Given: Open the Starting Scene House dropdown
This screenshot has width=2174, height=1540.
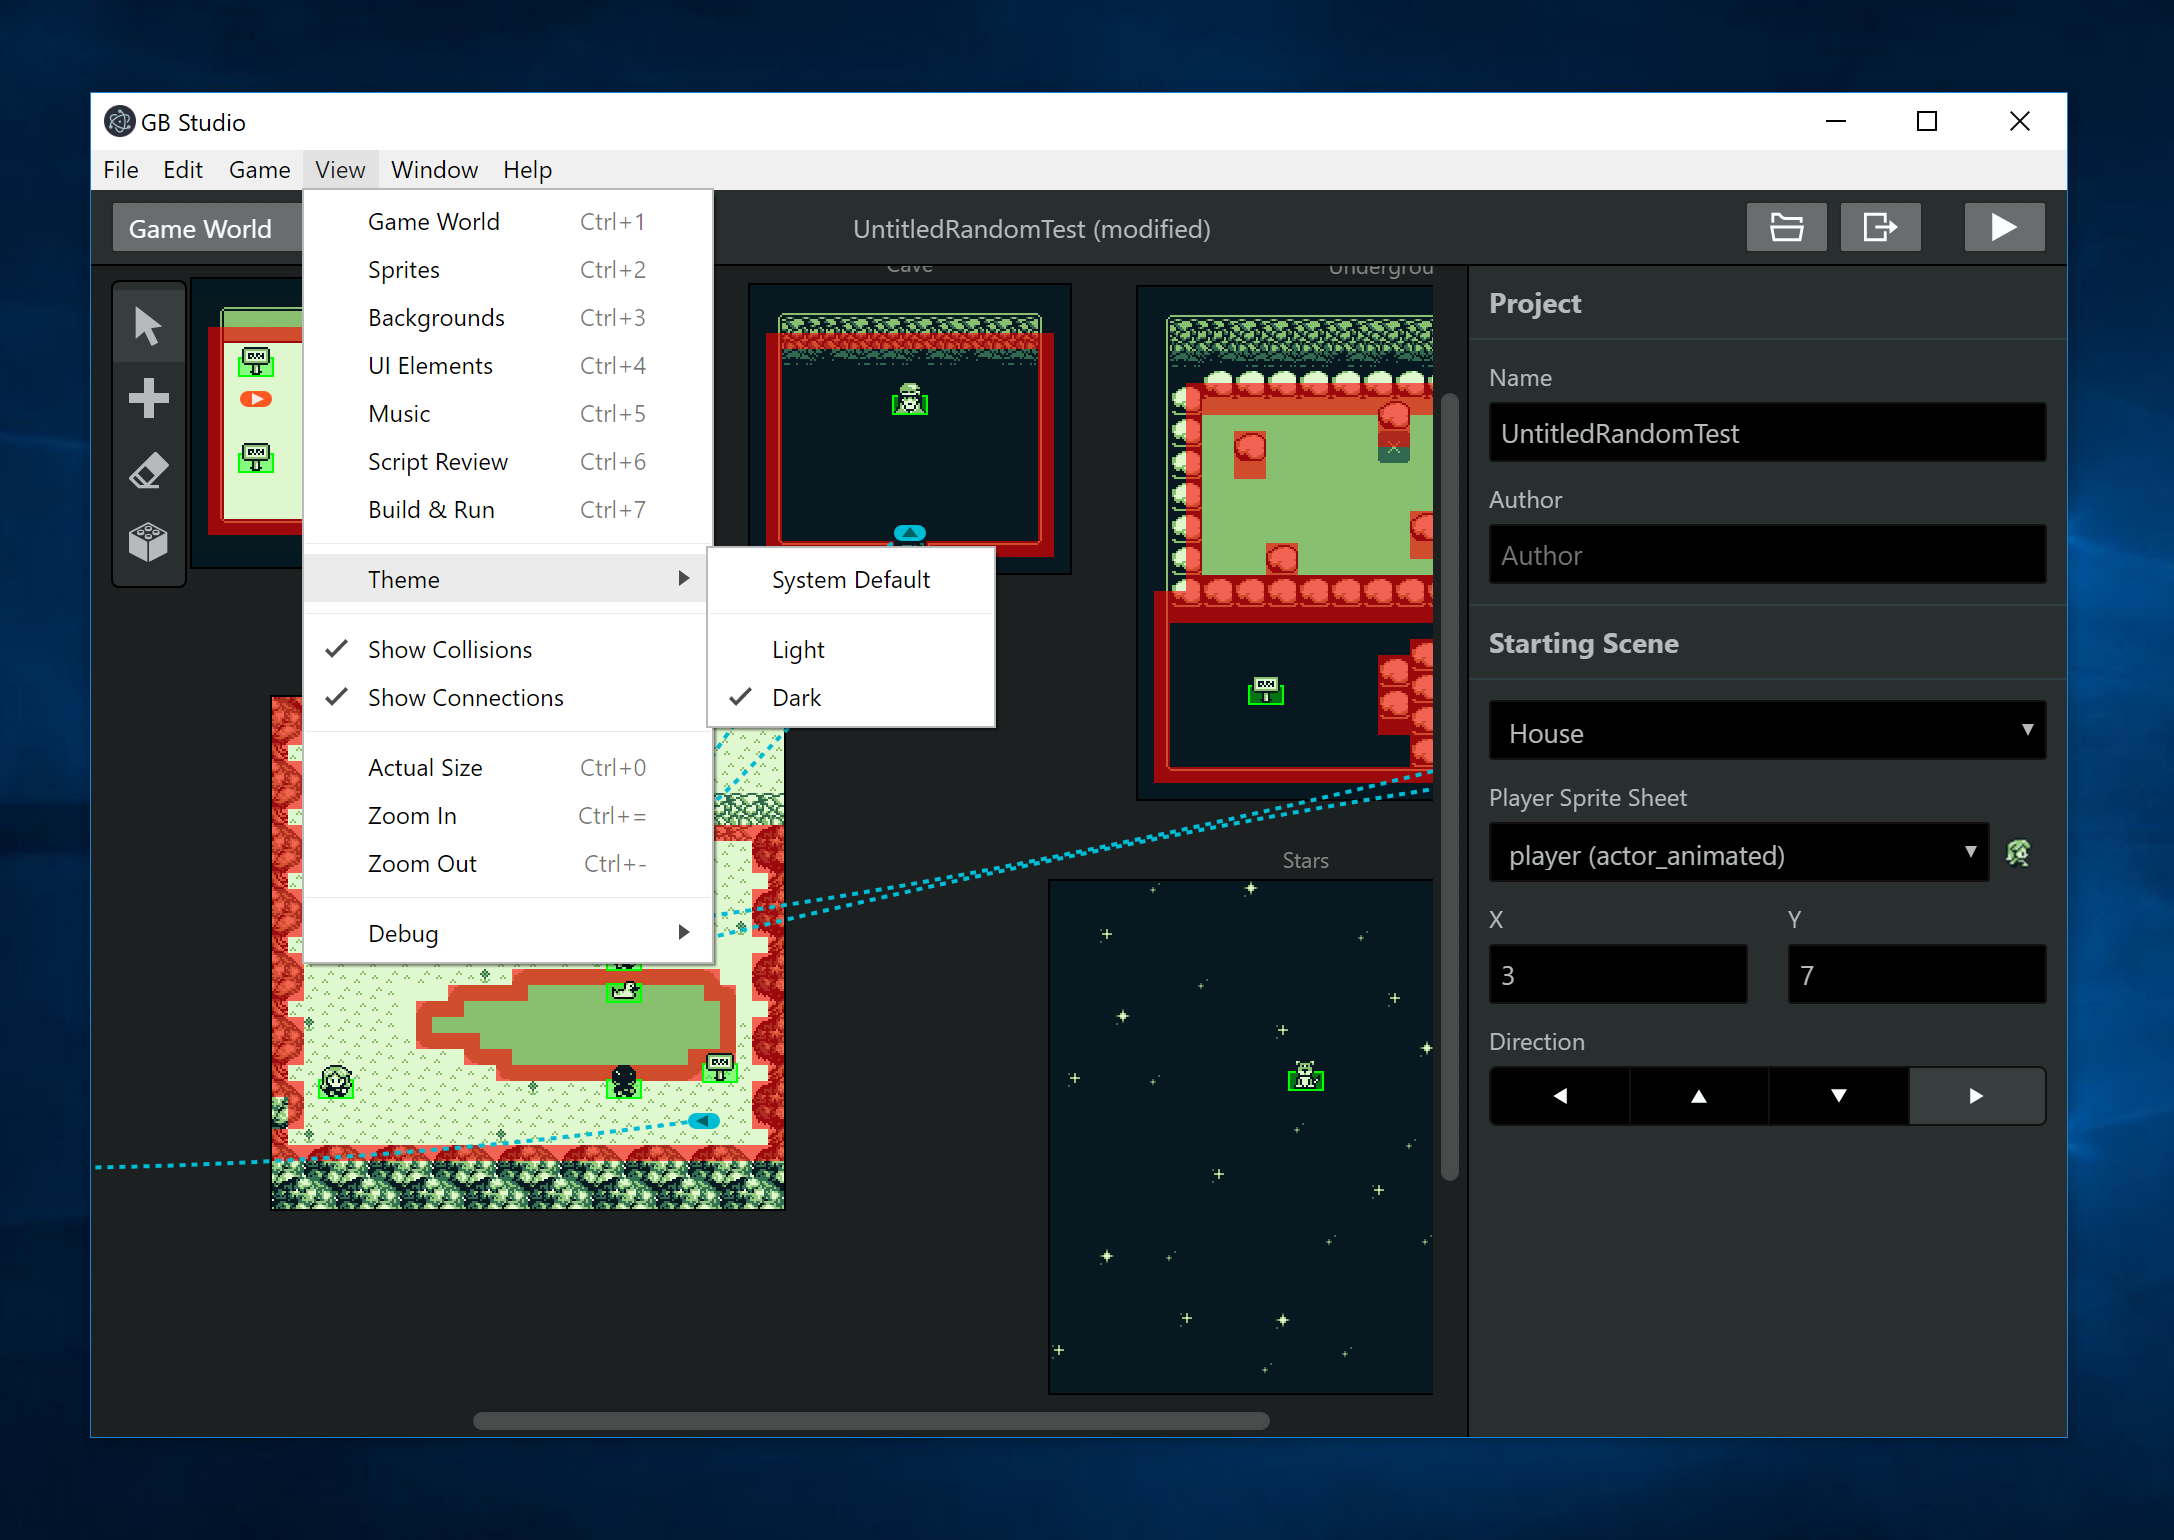Looking at the screenshot, I should [x=1767, y=732].
